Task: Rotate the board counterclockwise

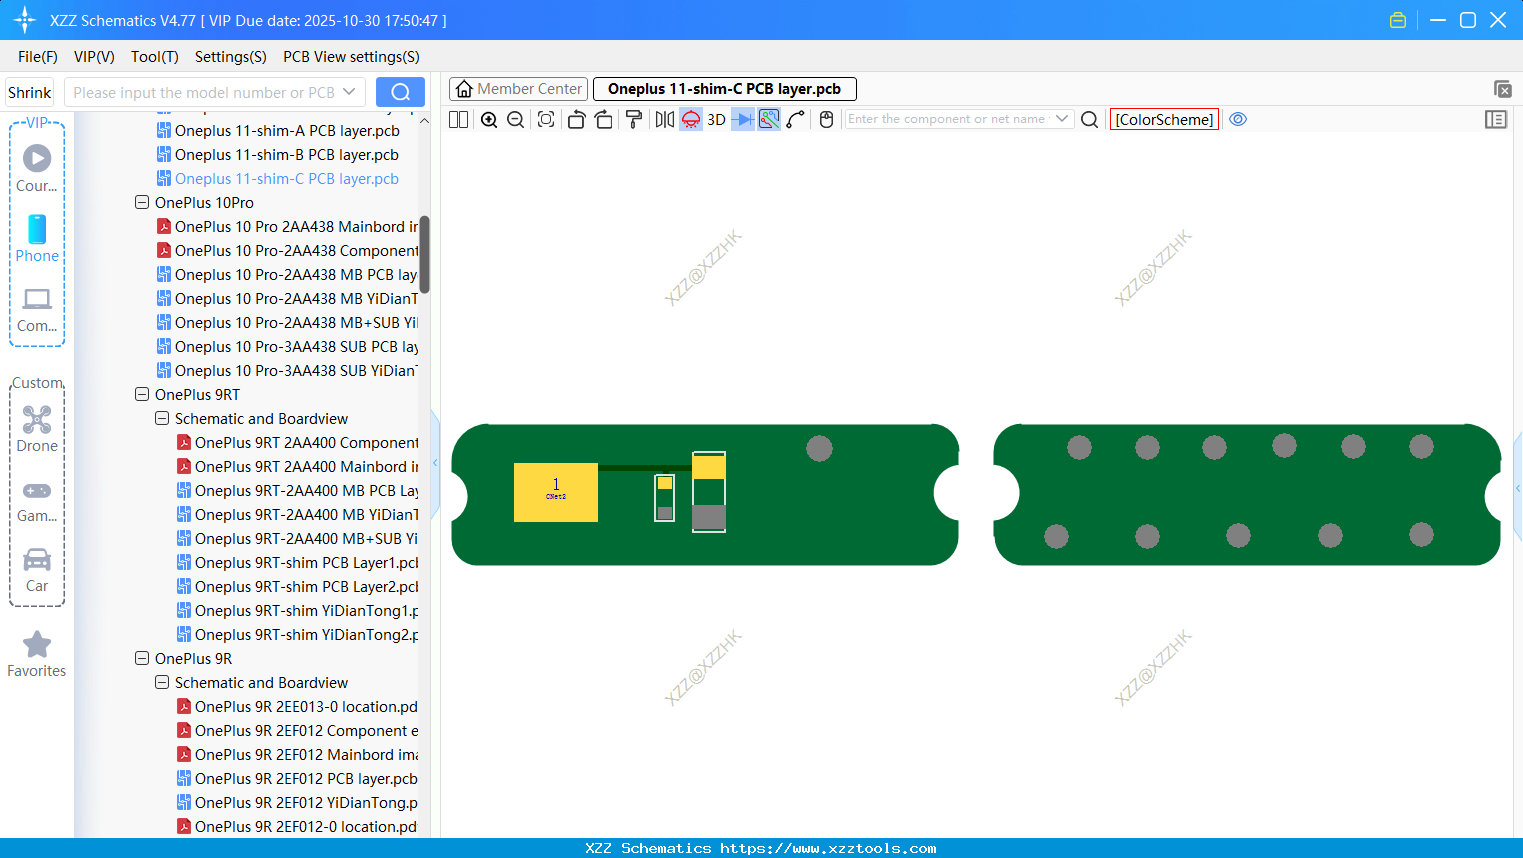Action: 576,119
